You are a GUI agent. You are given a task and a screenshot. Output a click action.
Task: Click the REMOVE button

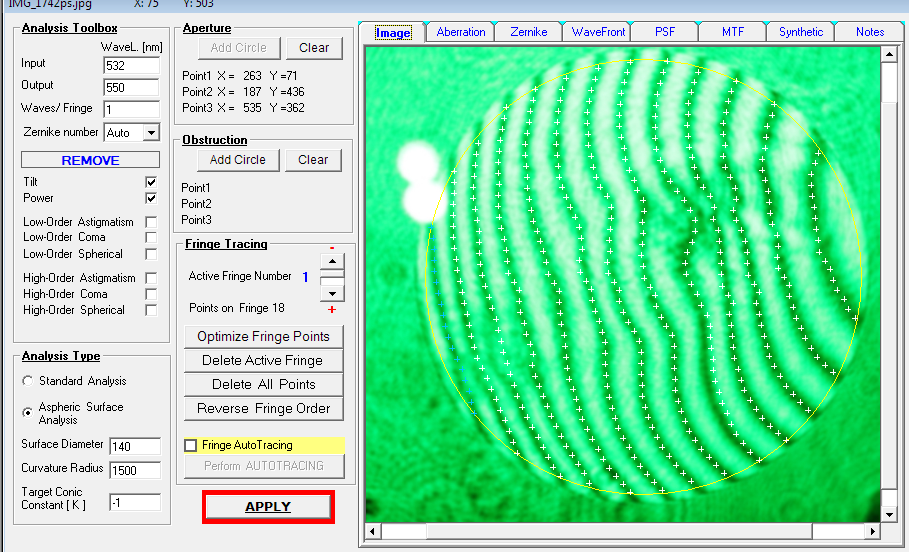pyautogui.click(x=90, y=160)
